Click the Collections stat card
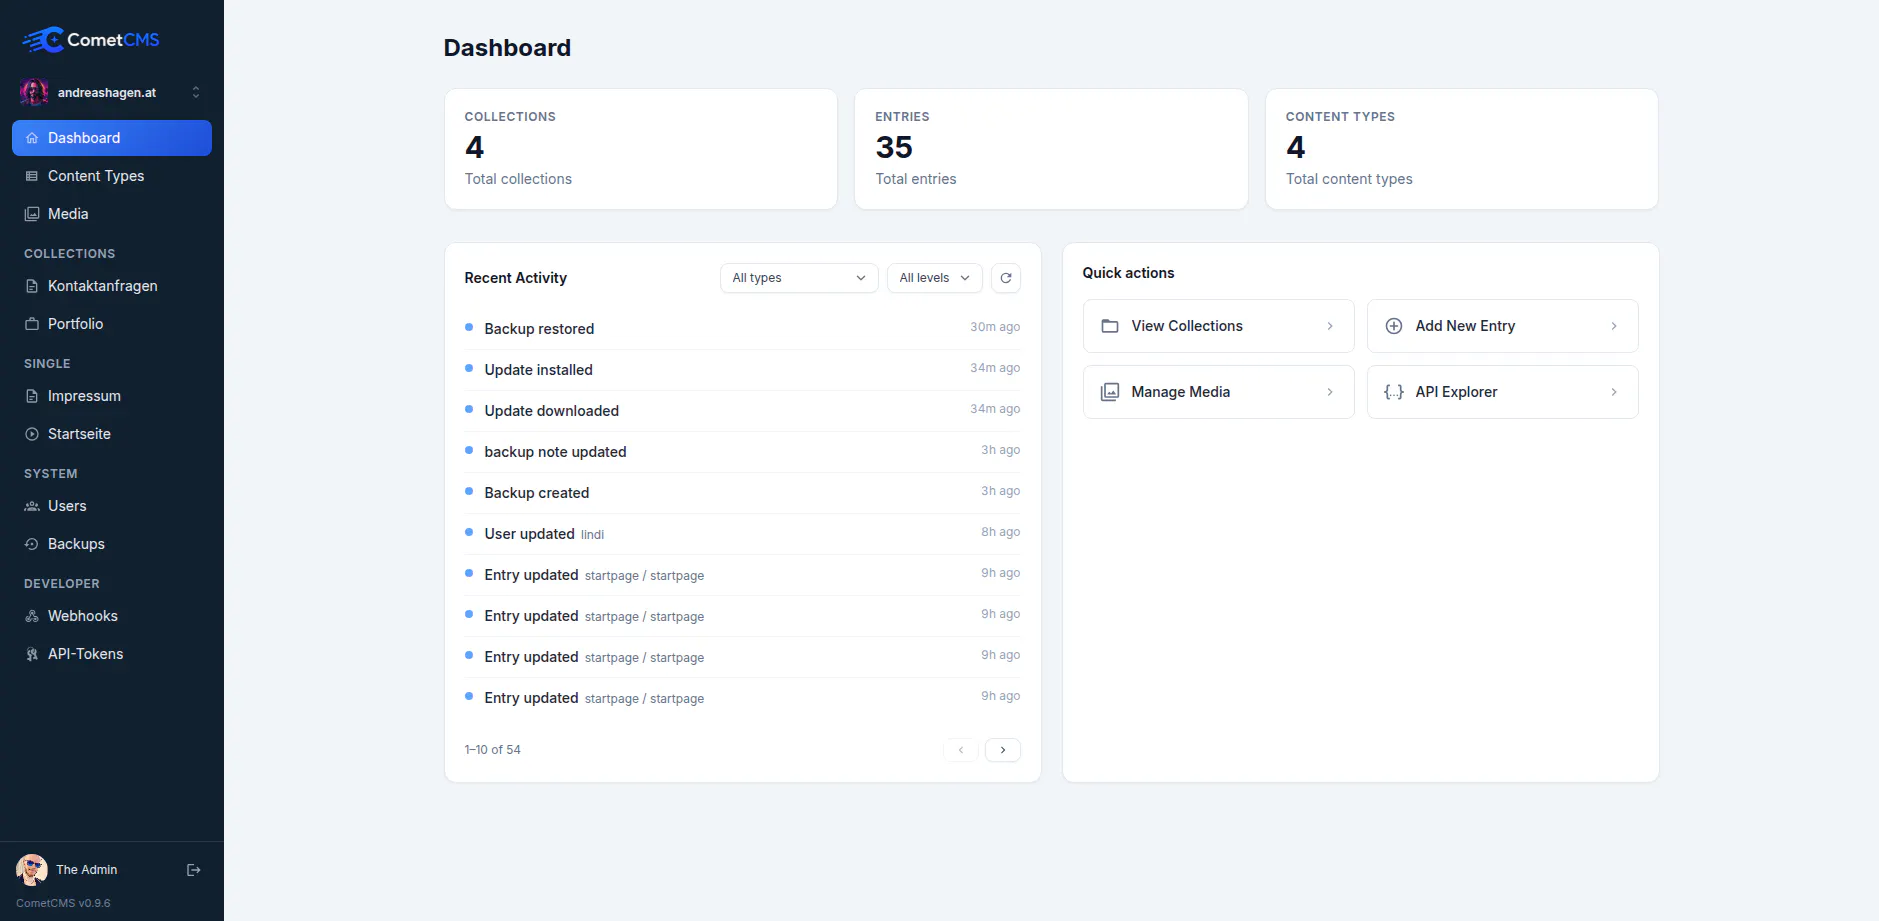 tap(641, 149)
